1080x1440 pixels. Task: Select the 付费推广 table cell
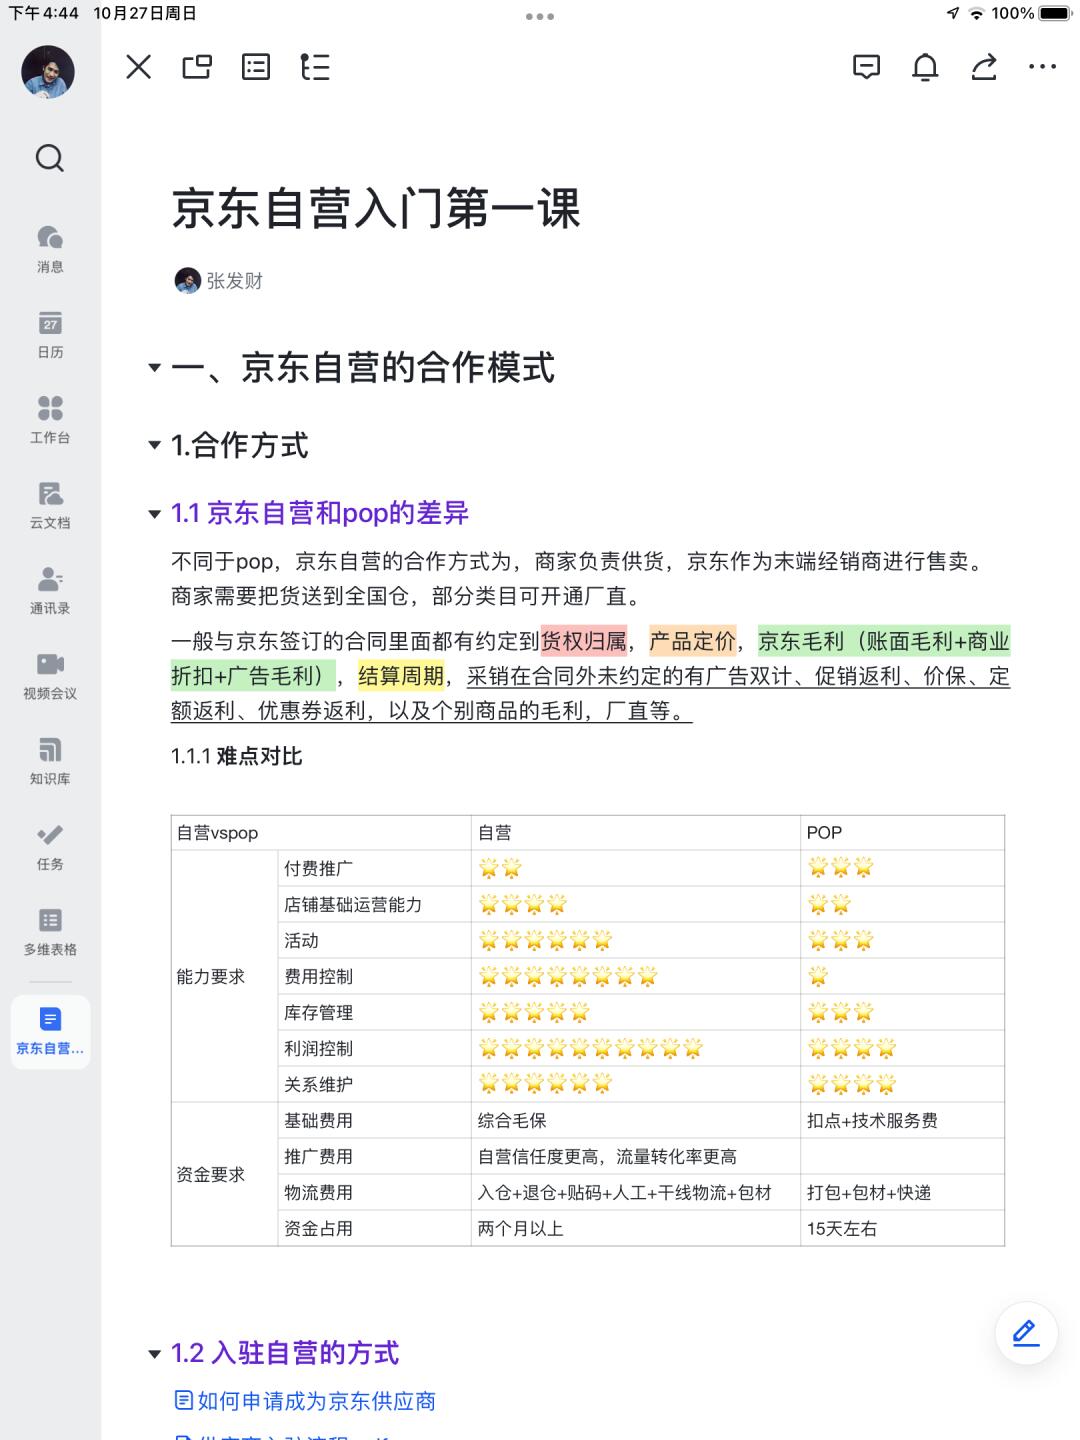374,868
